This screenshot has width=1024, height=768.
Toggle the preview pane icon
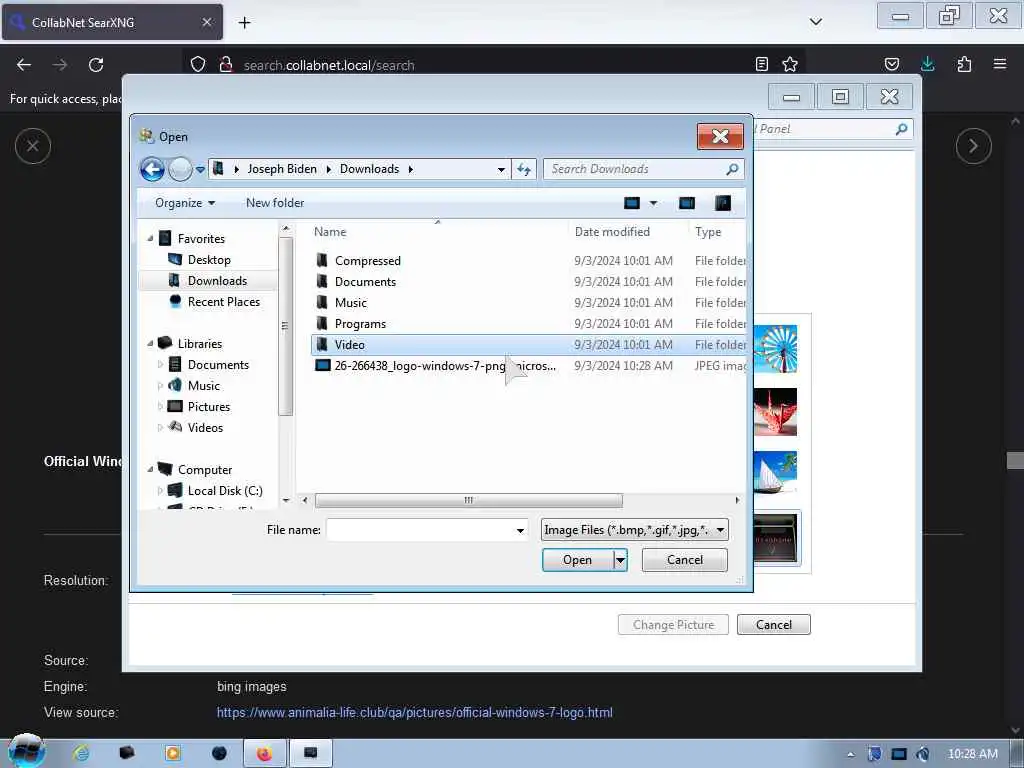pyautogui.click(x=687, y=203)
